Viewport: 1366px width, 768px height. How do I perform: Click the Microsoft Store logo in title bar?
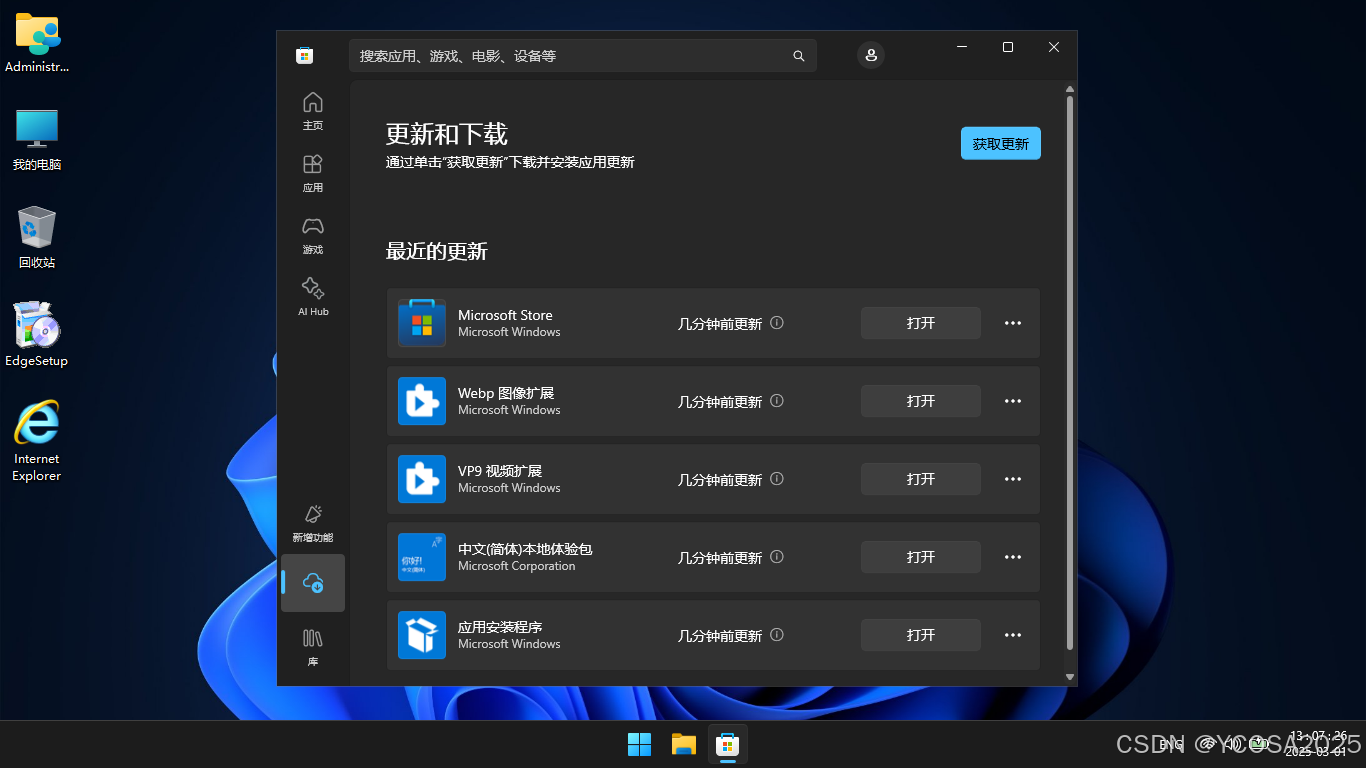pyautogui.click(x=305, y=55)
